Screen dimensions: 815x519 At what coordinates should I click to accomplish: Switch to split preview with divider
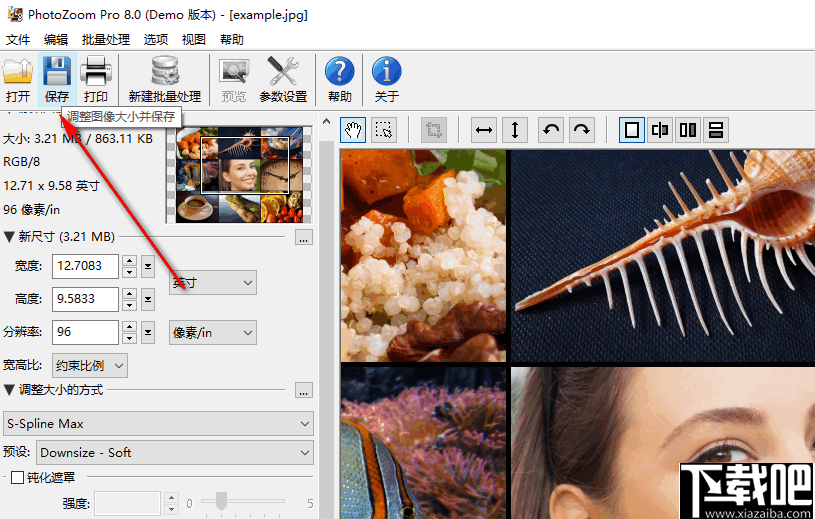660,130
